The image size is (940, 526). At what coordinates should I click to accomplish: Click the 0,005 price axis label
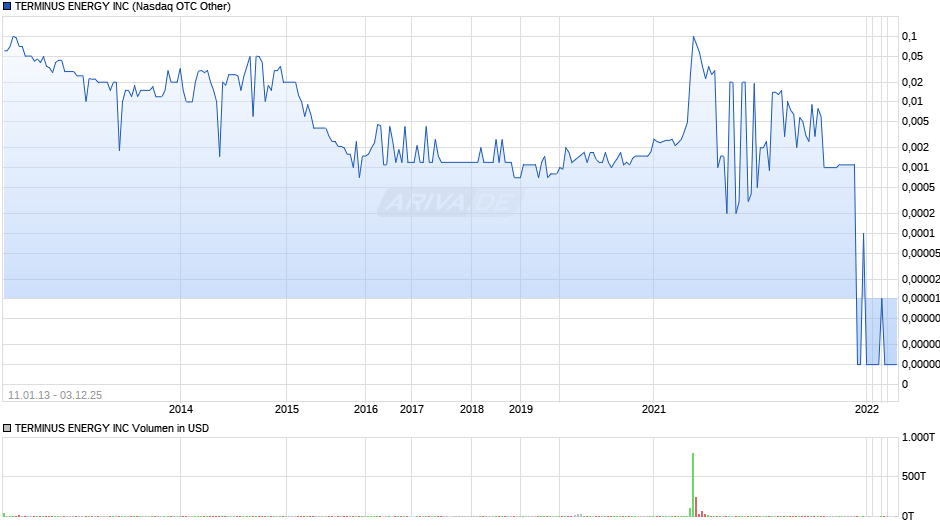[x=915, y=121]
